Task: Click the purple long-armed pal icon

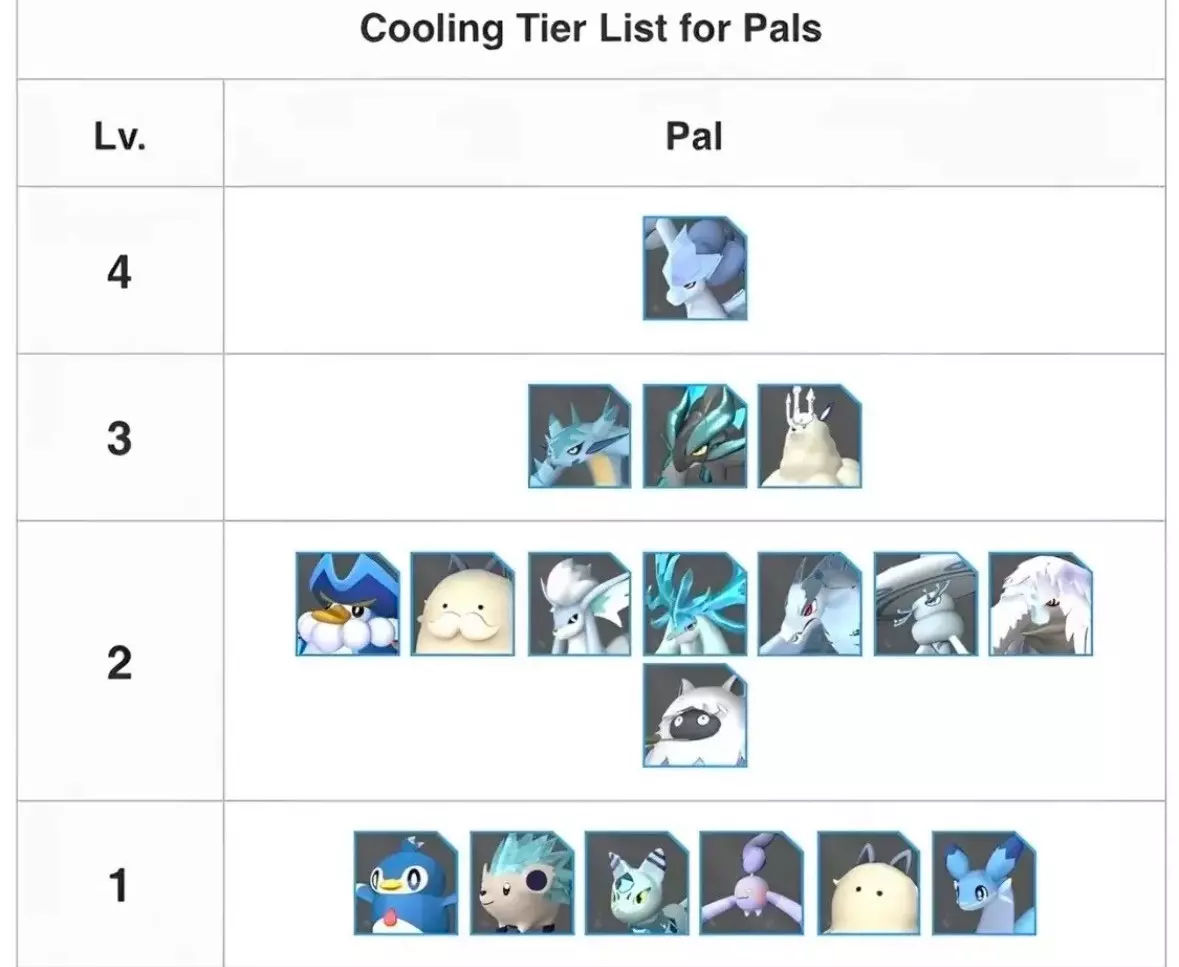Action: [752, 884]
